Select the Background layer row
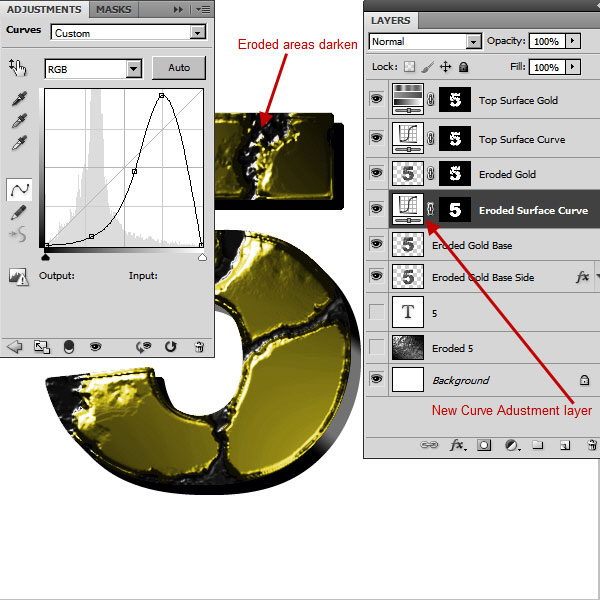 click(x=483, y=380)
